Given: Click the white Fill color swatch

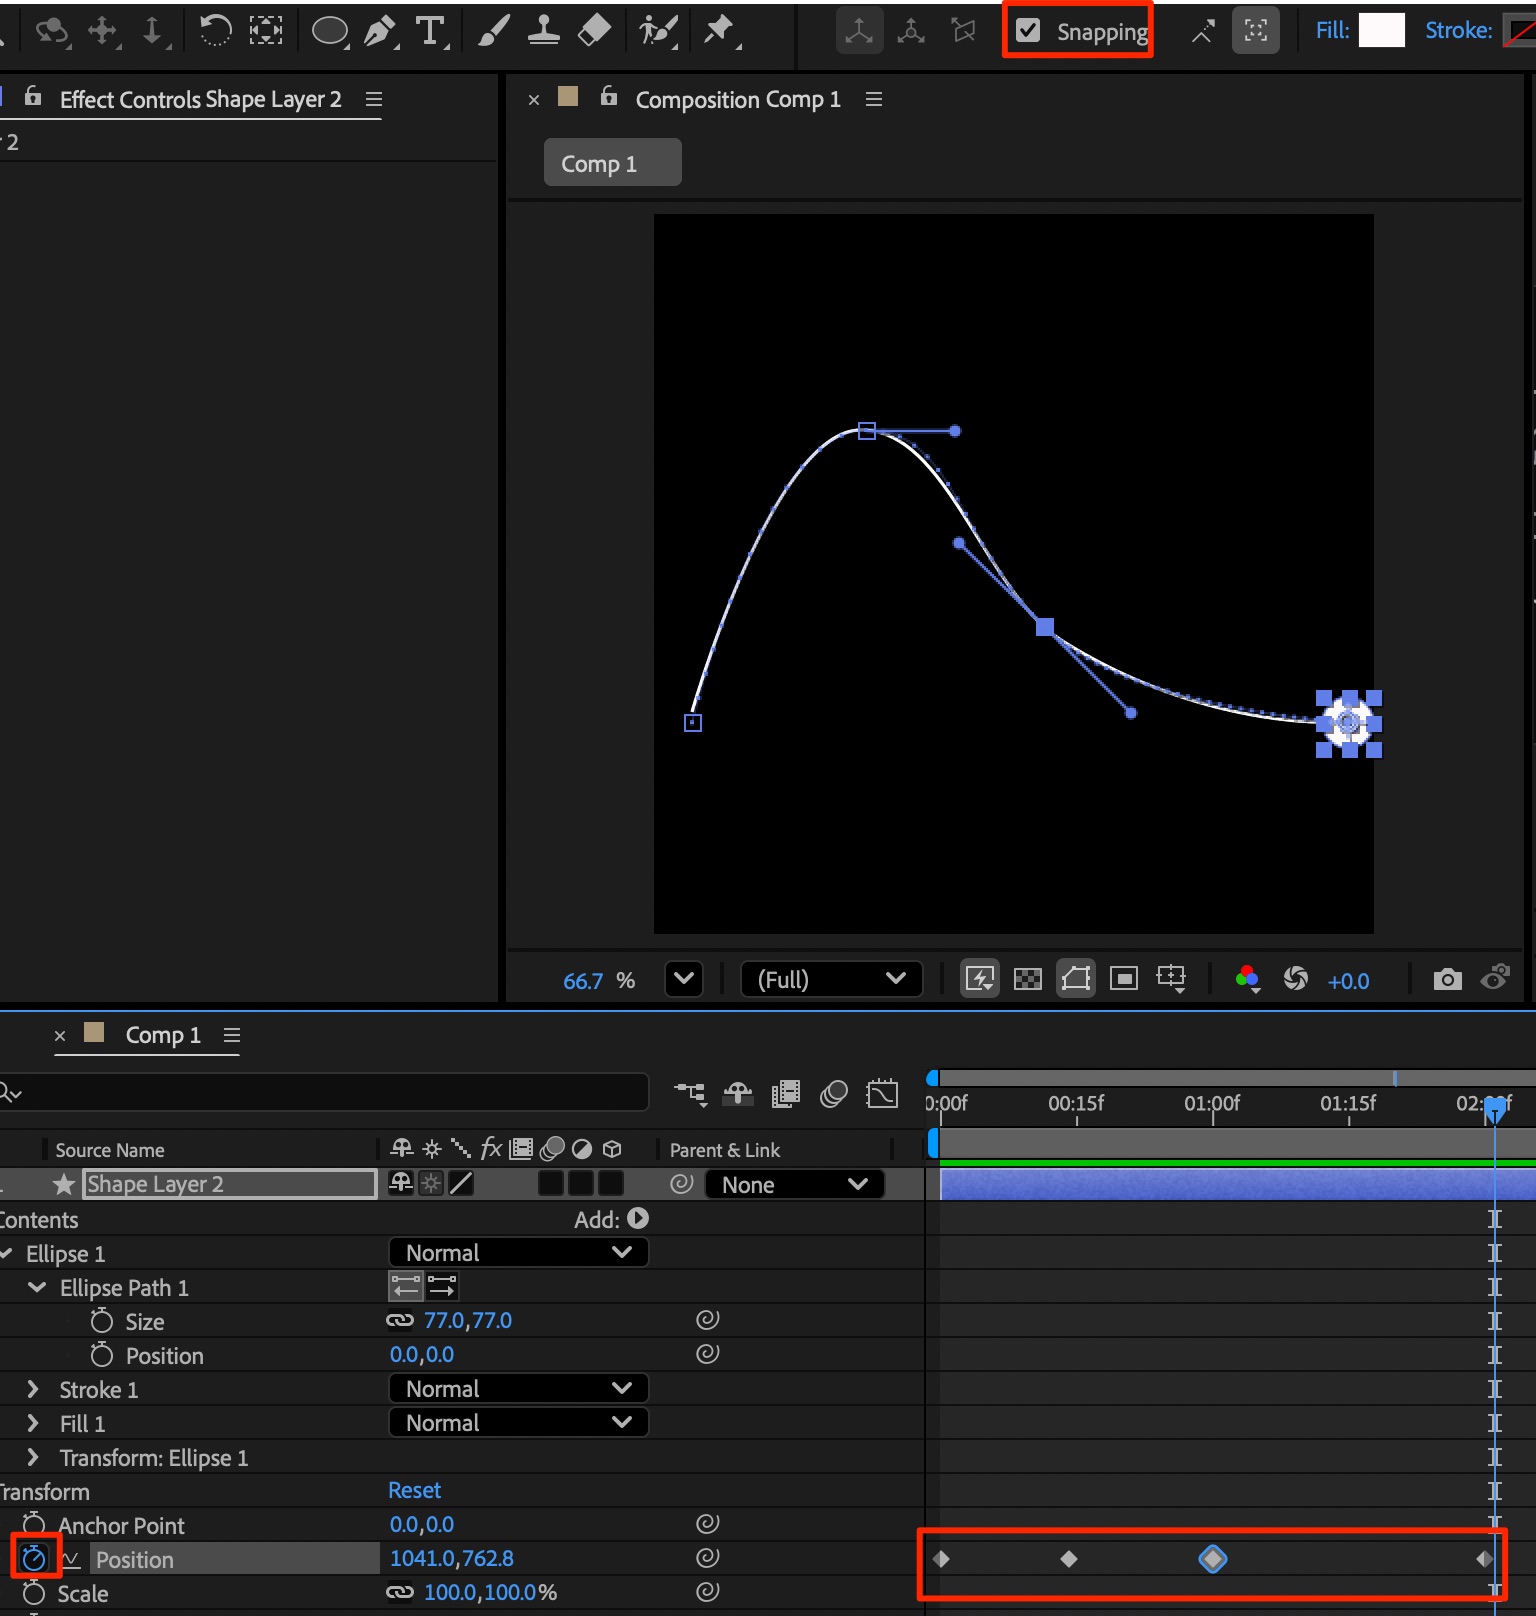Looking at the screenshot, I should tap(1381, 31).
